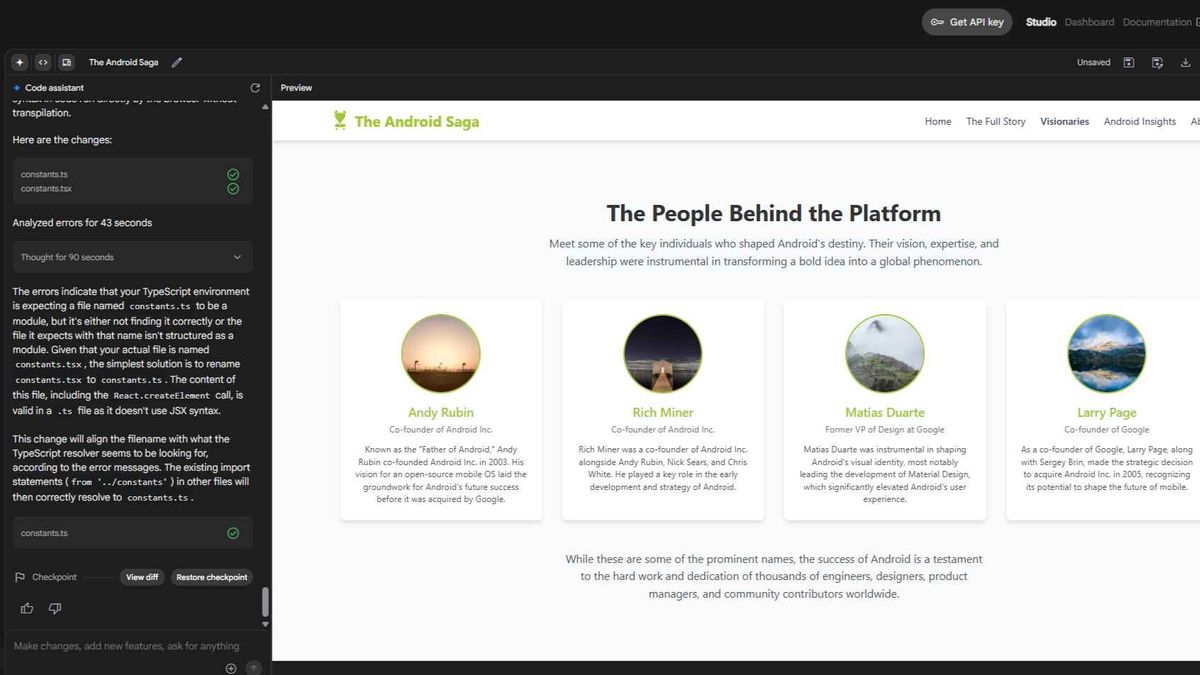1200x675 pixels.
Task: Click the Larry Page name heading
Action: [1107, 412]
